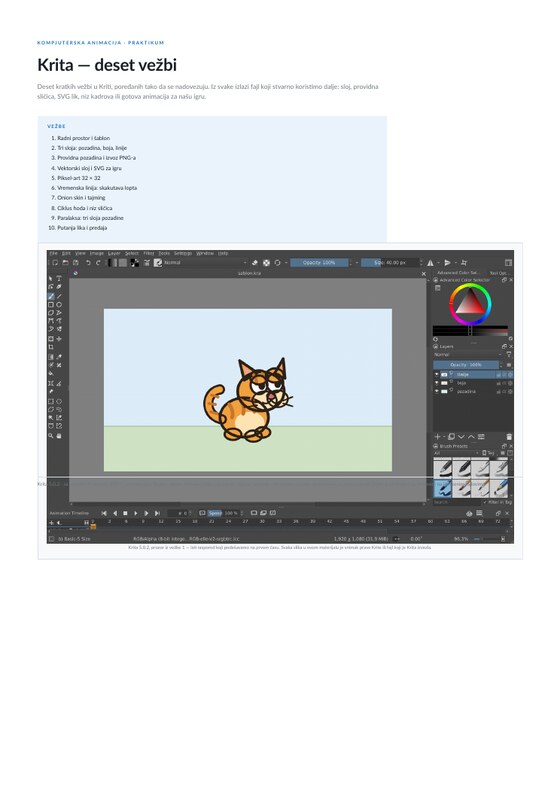Open File menu

tap(53, 253)
